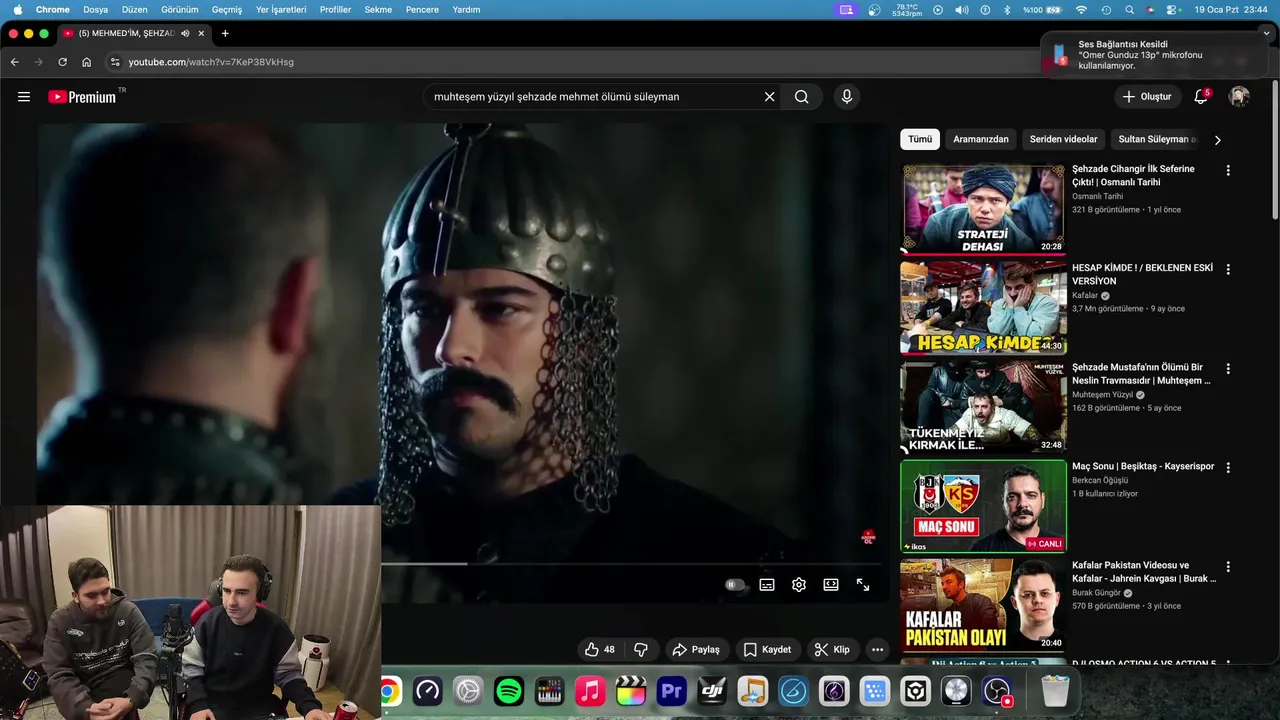The width and height of the screenshot is (1280, 720).
Task: Mute the tab audio icon
Action: click(x=185, y=33)
